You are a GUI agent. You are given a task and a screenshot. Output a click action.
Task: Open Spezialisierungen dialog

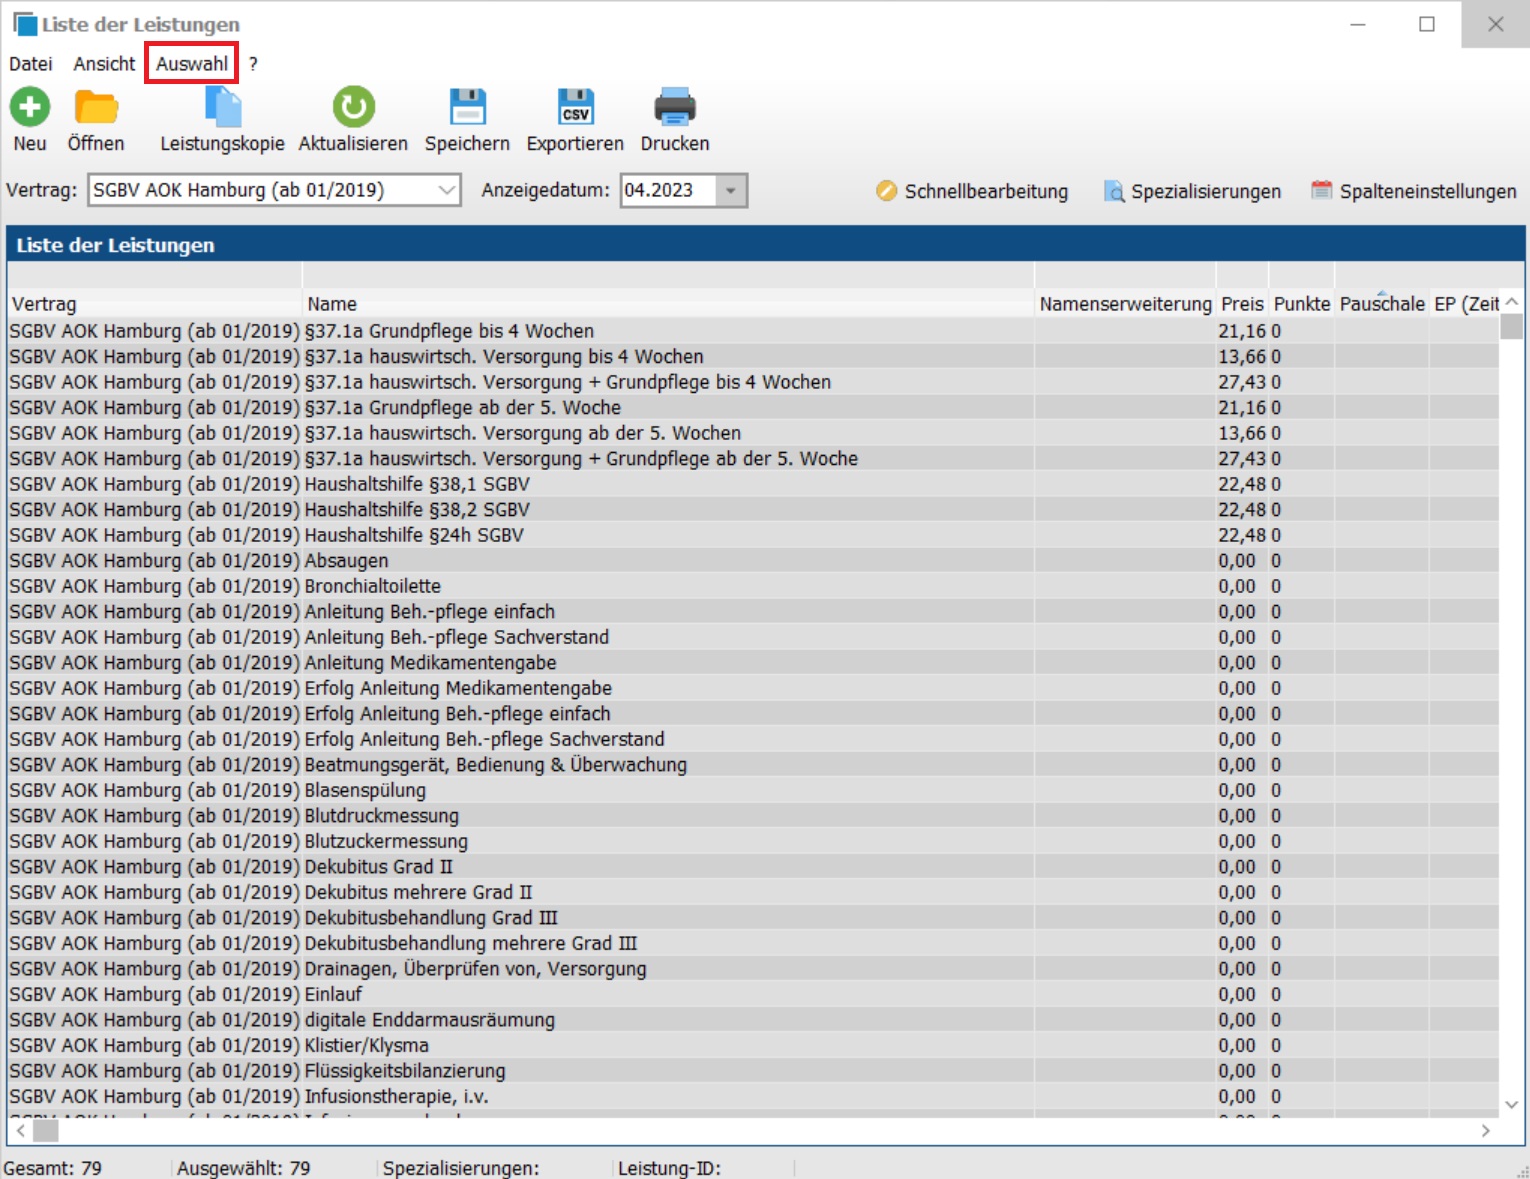(x=1192, y=191)
